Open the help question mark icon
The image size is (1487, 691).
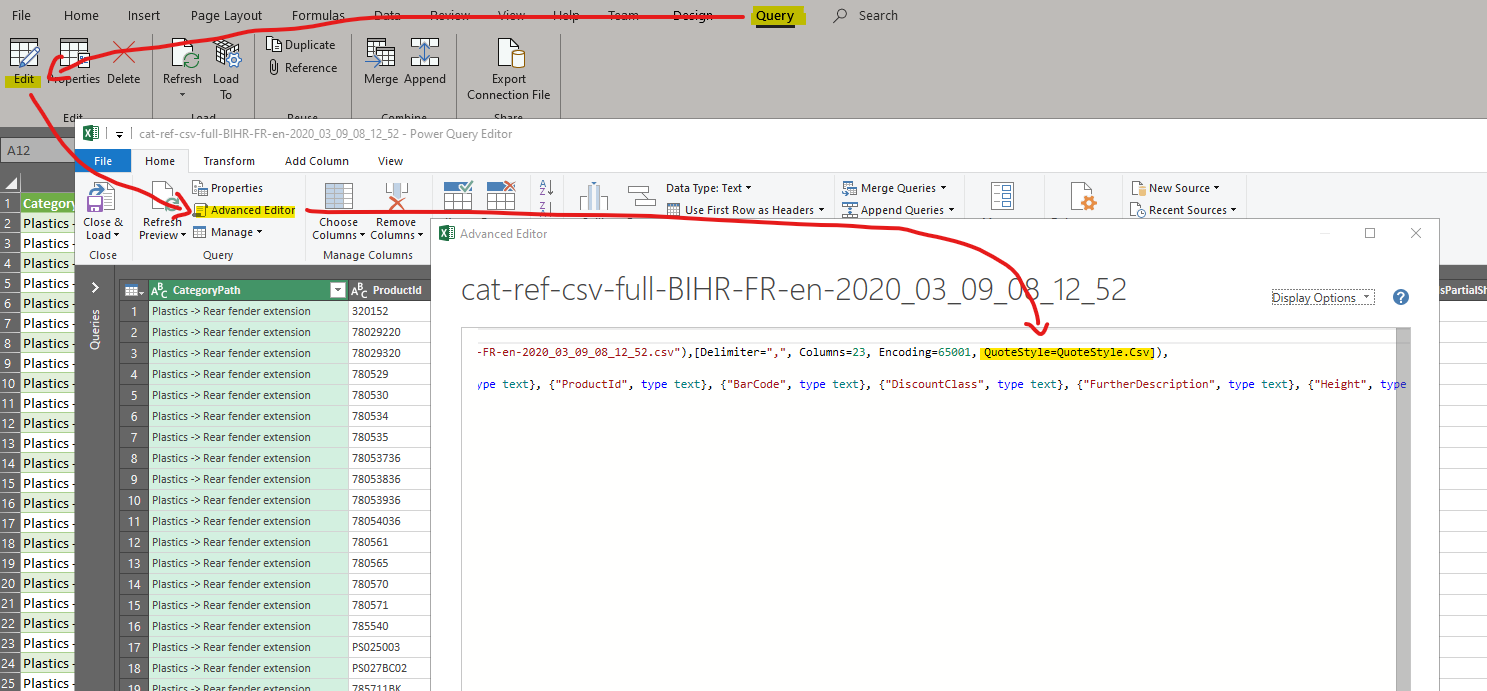(x=1400, y=297)
